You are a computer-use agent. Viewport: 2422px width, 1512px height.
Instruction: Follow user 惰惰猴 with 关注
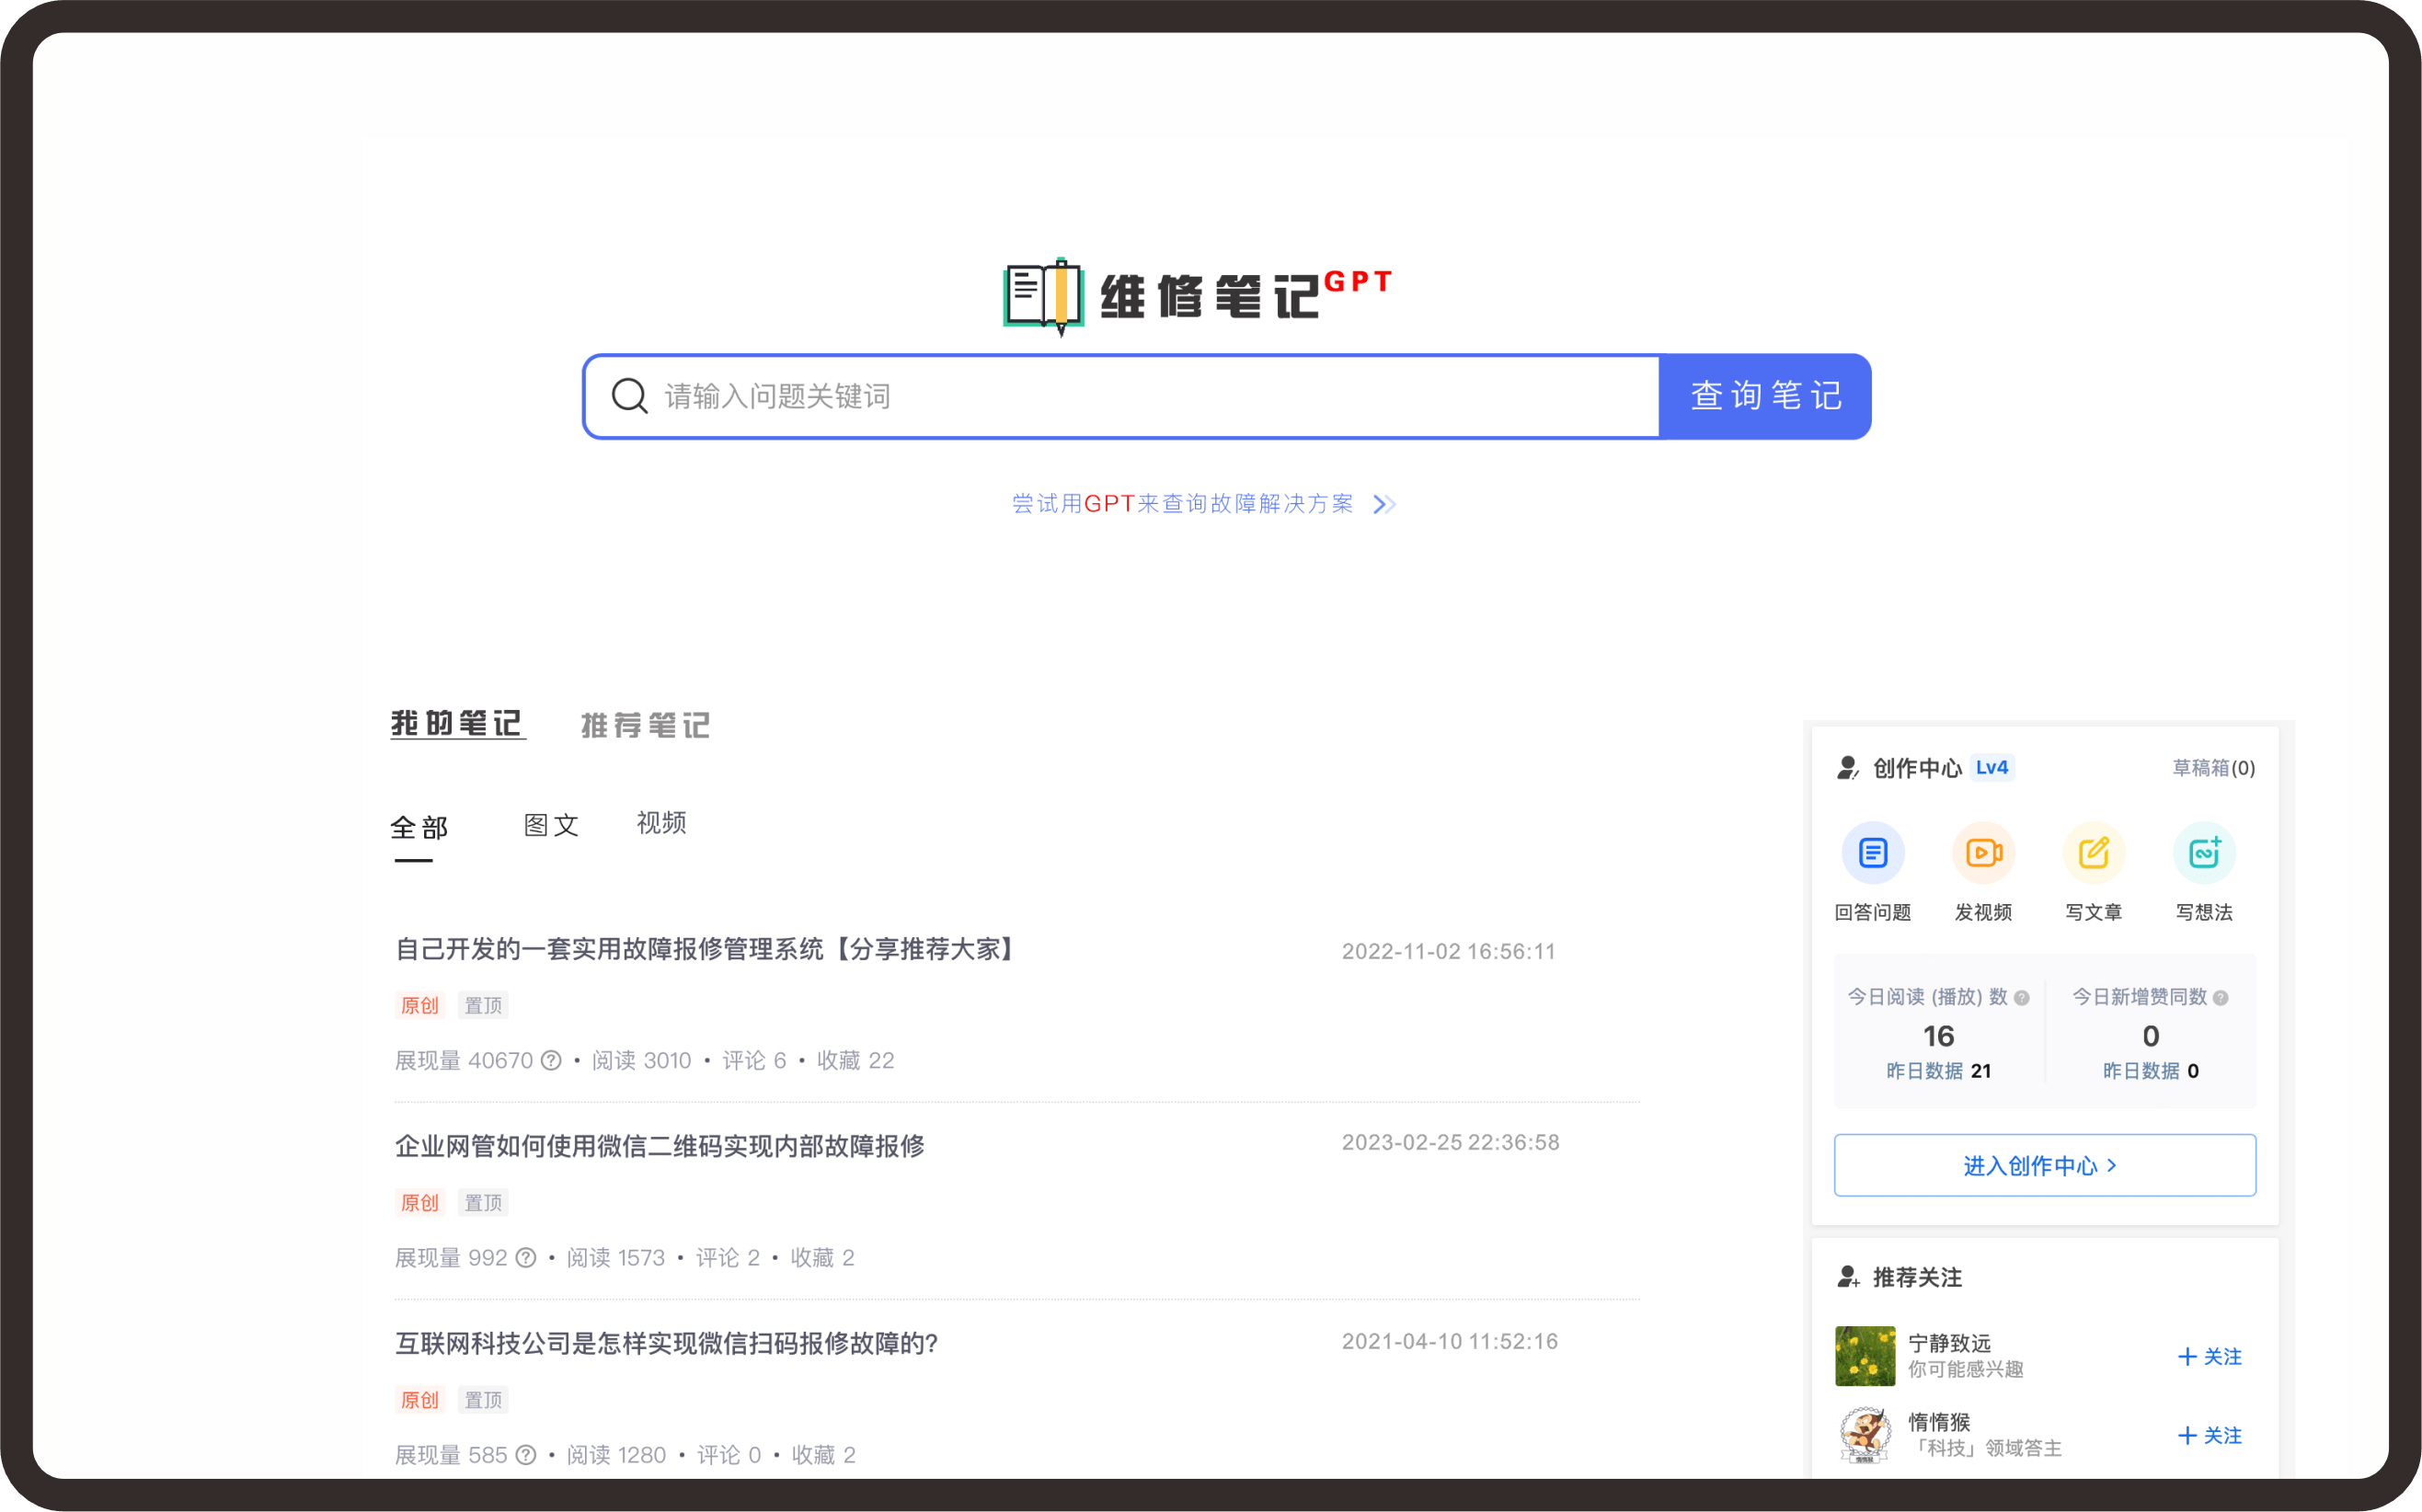(2210, 1436)
